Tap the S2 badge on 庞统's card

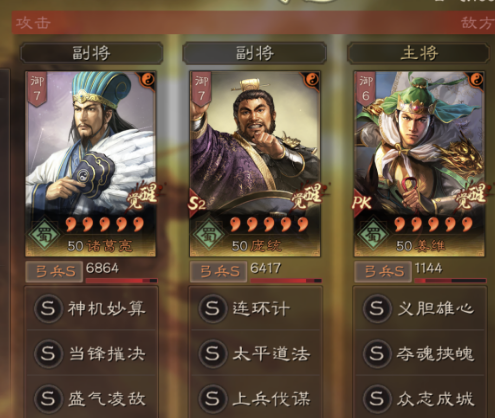click(x=196, y=203)
